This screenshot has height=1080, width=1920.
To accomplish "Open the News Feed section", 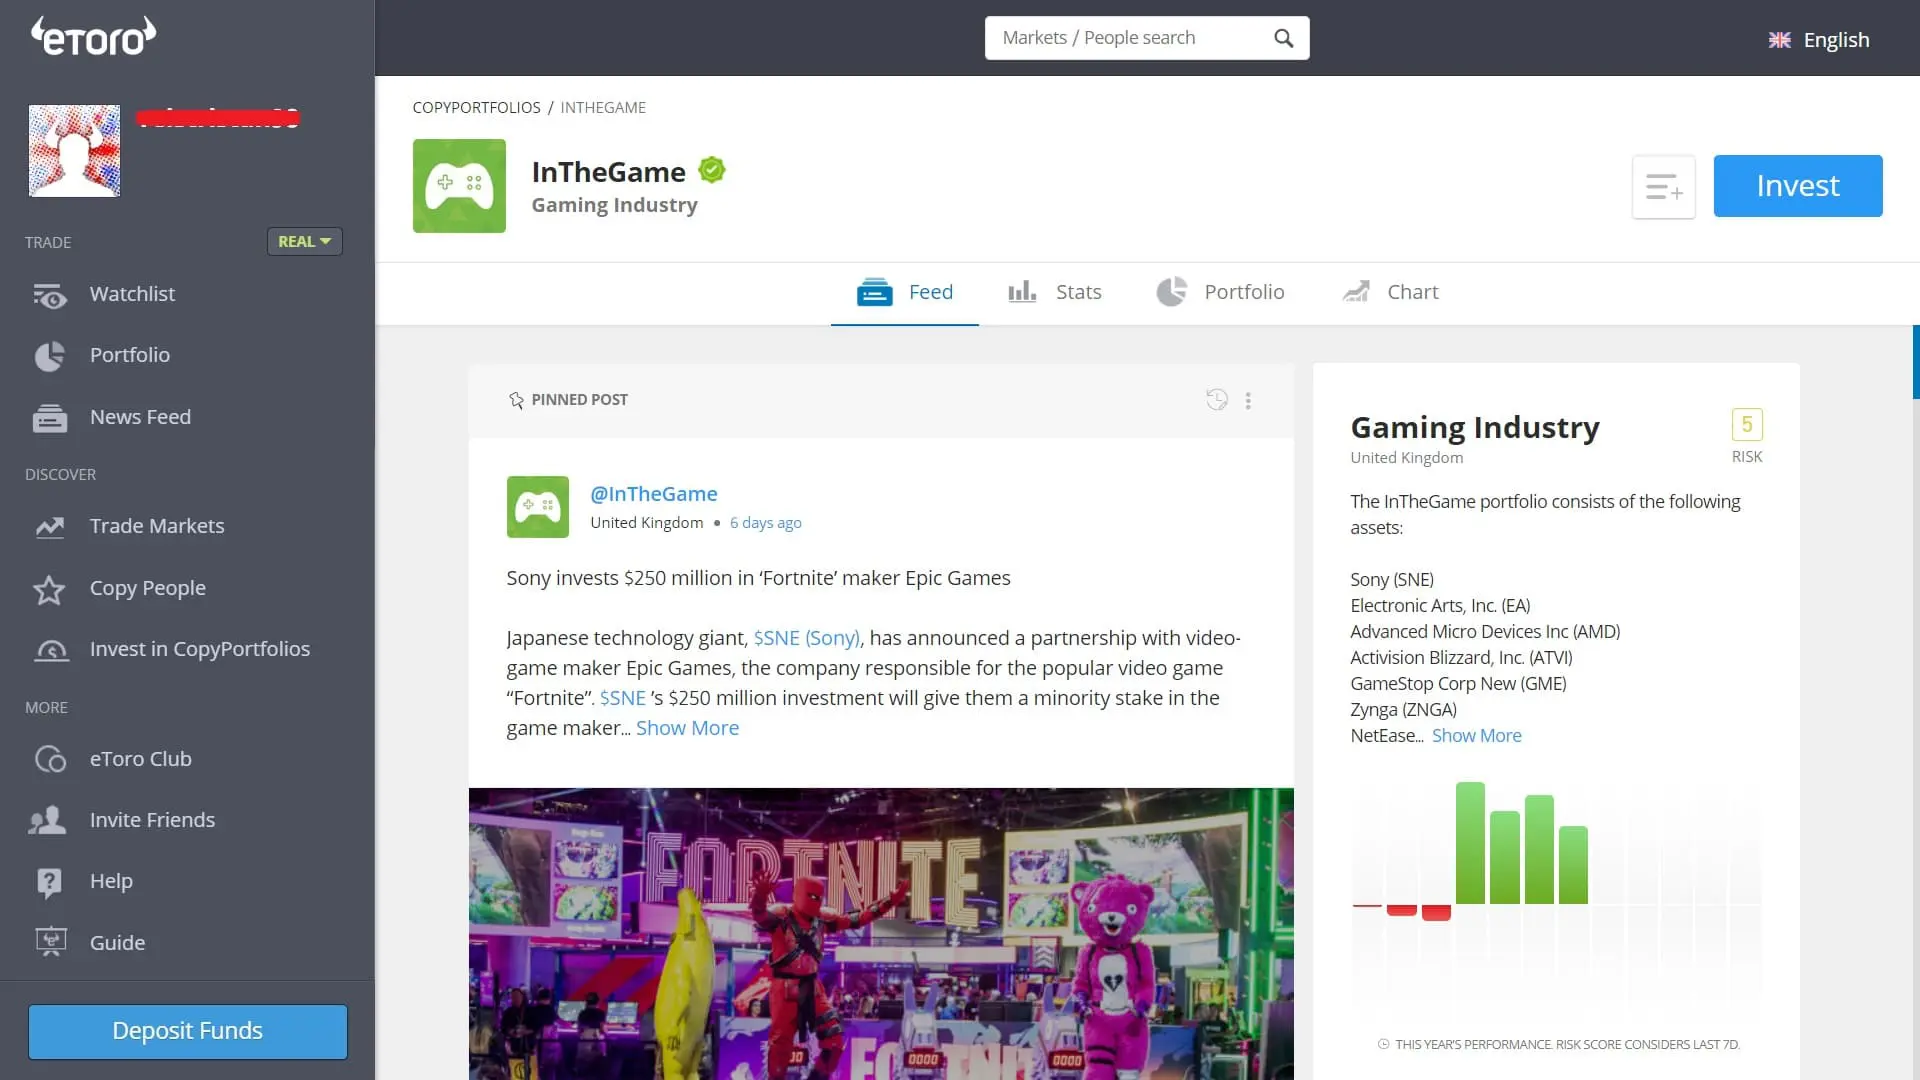I will coord(140,417).
